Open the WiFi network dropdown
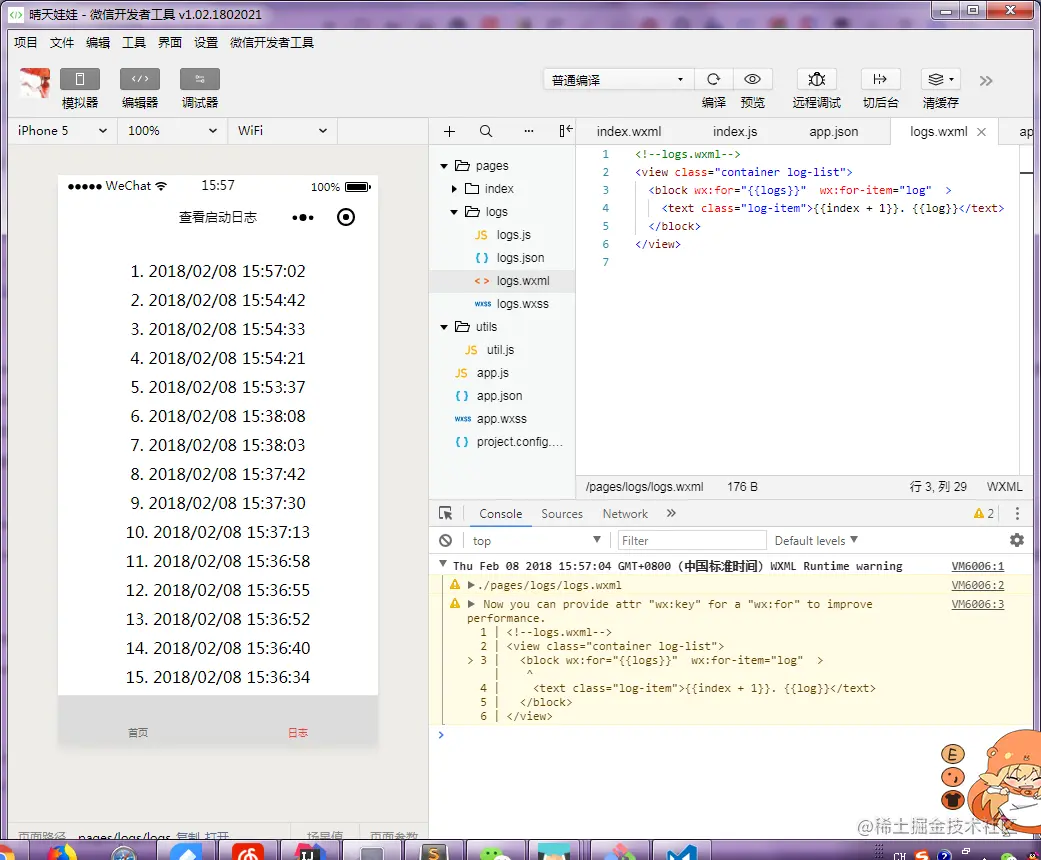This screenshot has height=860, width=1041. 282,131
